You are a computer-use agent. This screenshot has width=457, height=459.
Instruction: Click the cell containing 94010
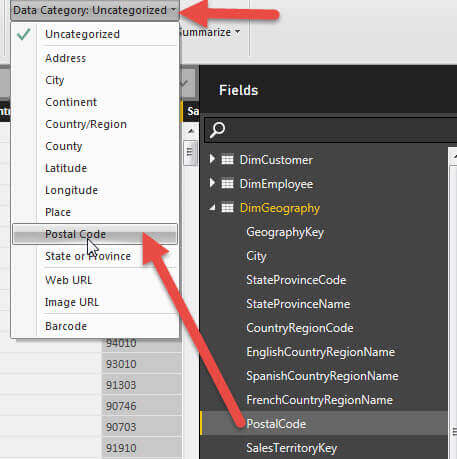point(142,343)
